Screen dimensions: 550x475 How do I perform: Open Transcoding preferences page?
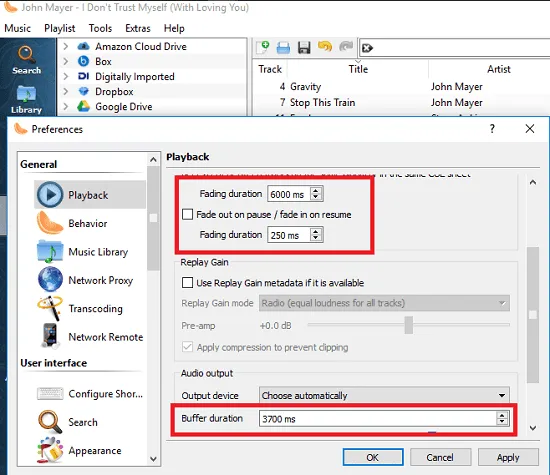(90, 308)
